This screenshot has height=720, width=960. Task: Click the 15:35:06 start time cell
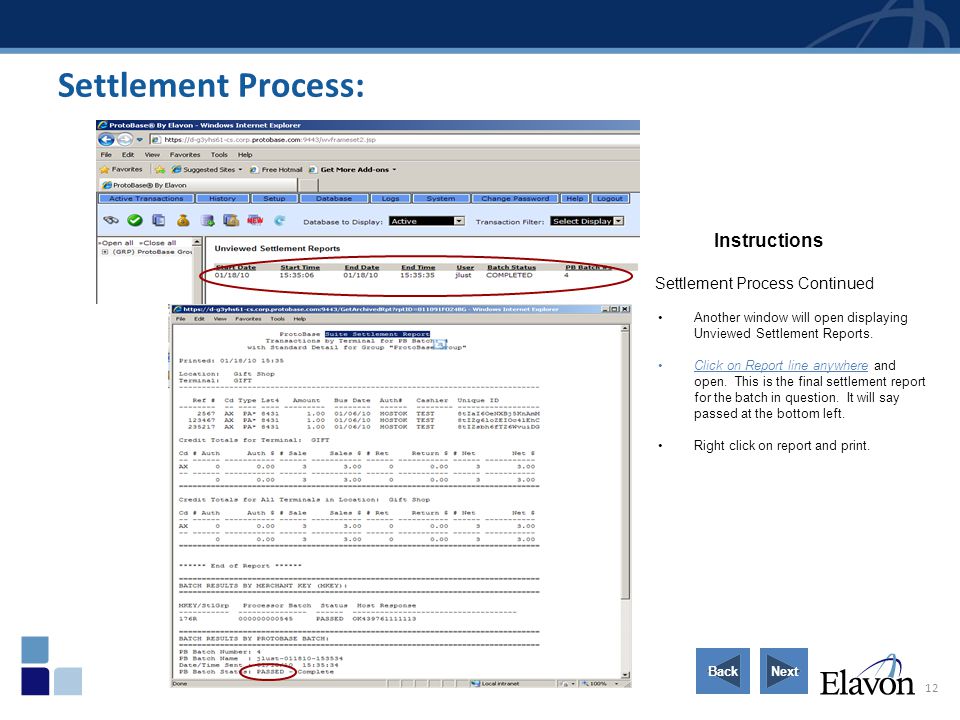click(x=297, y=276)
